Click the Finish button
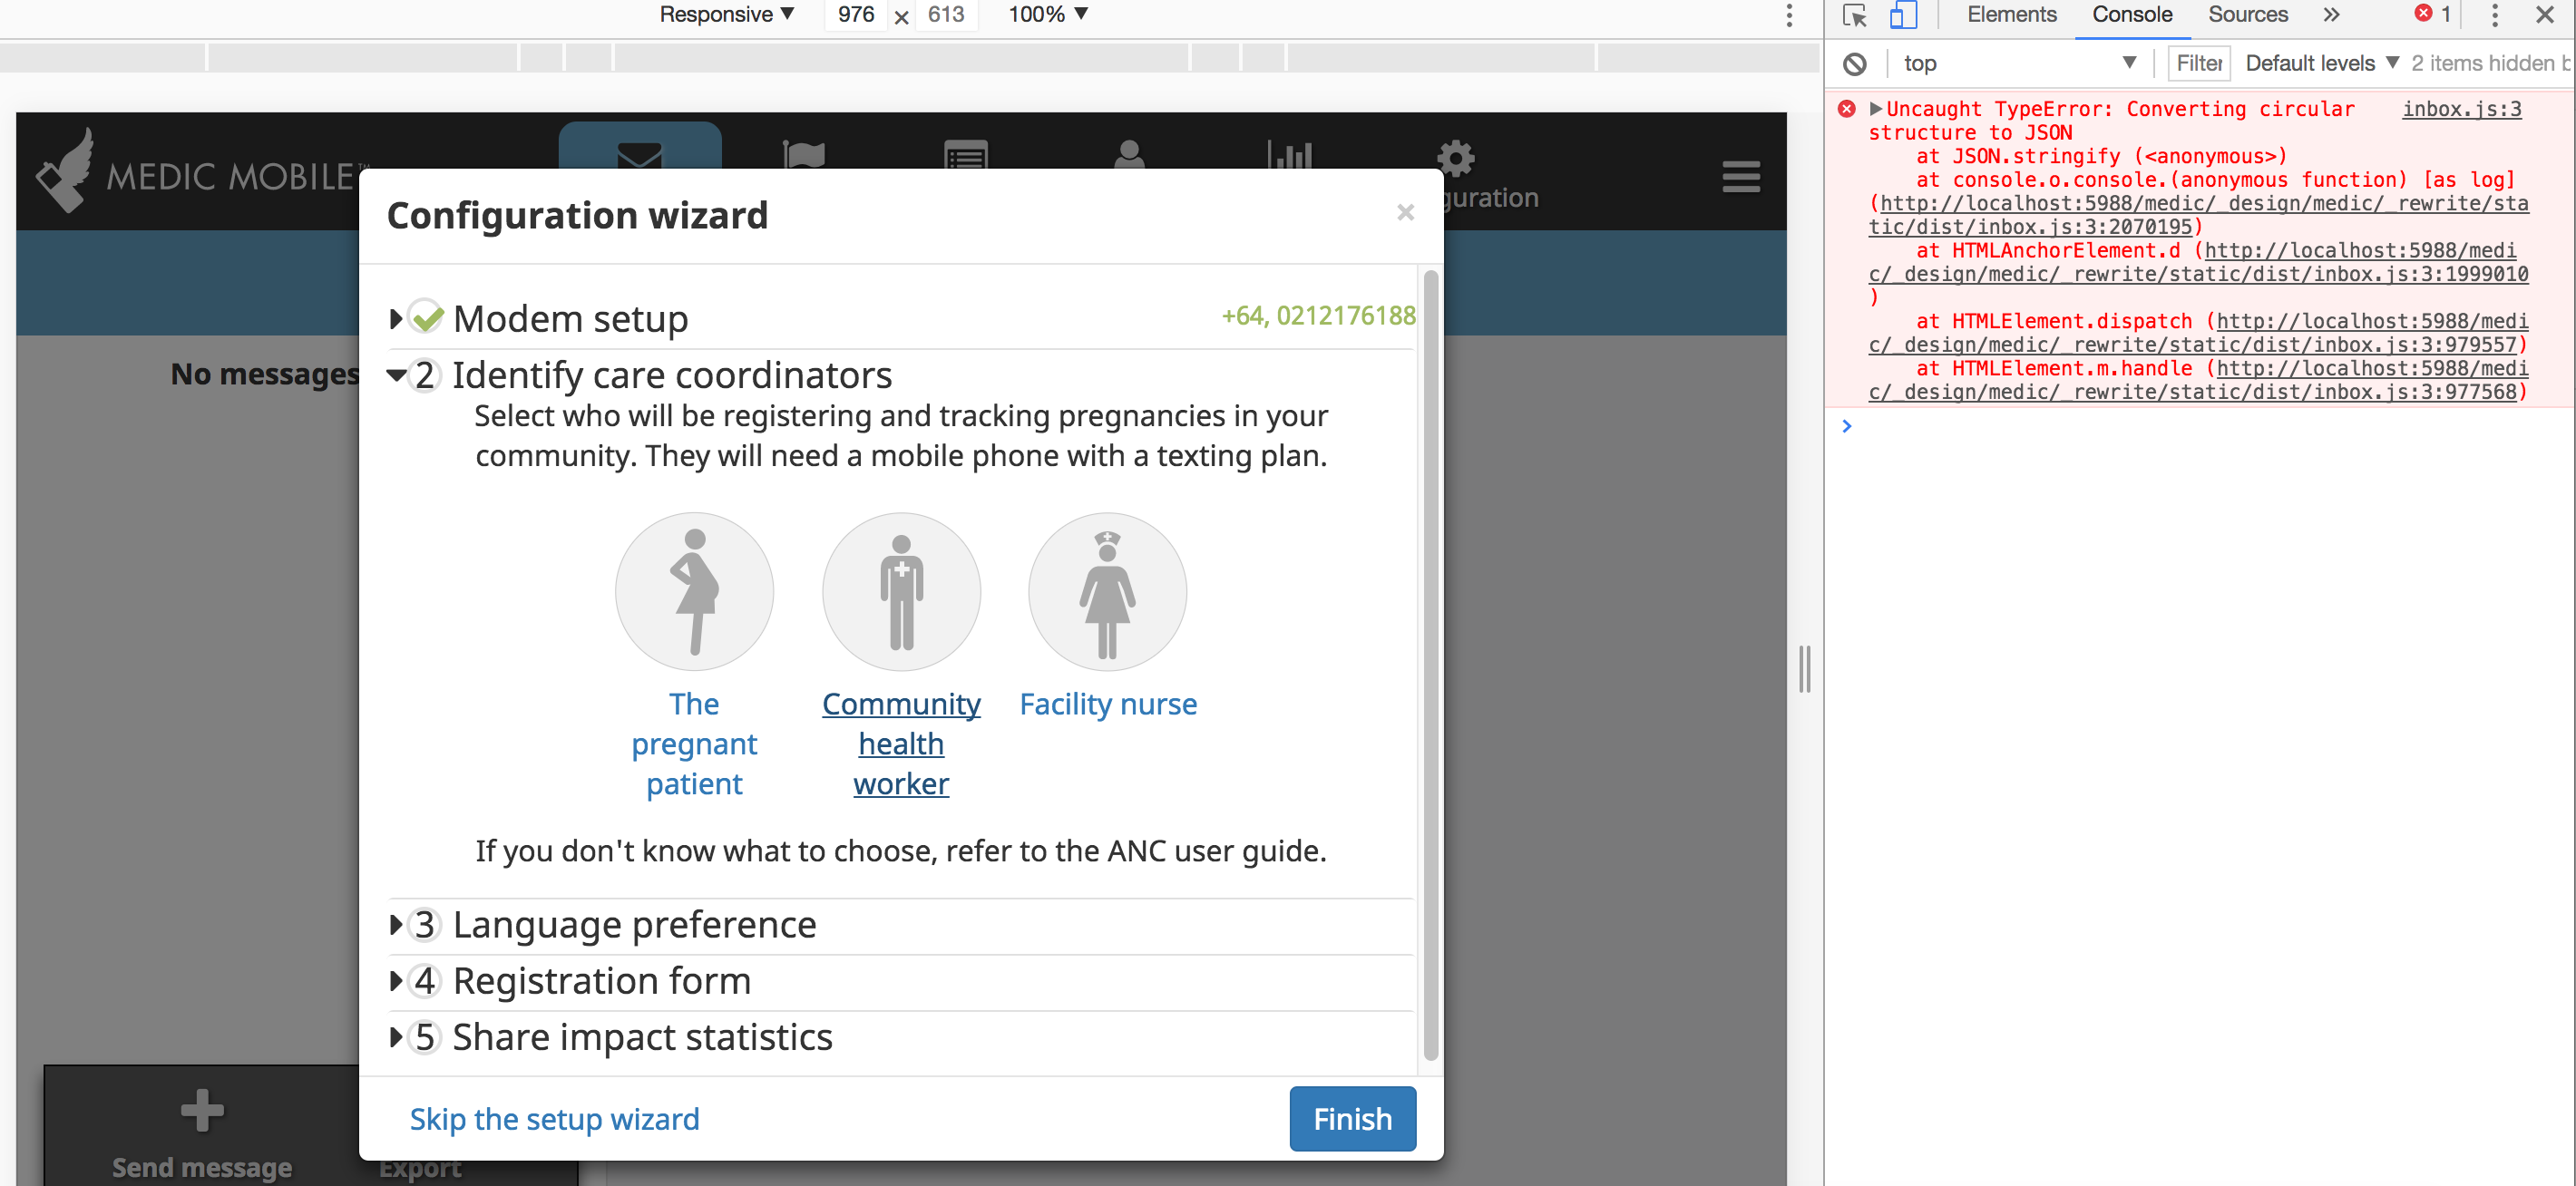This screenshot has height=1186, width=2576. (x=1352, y=1119)
